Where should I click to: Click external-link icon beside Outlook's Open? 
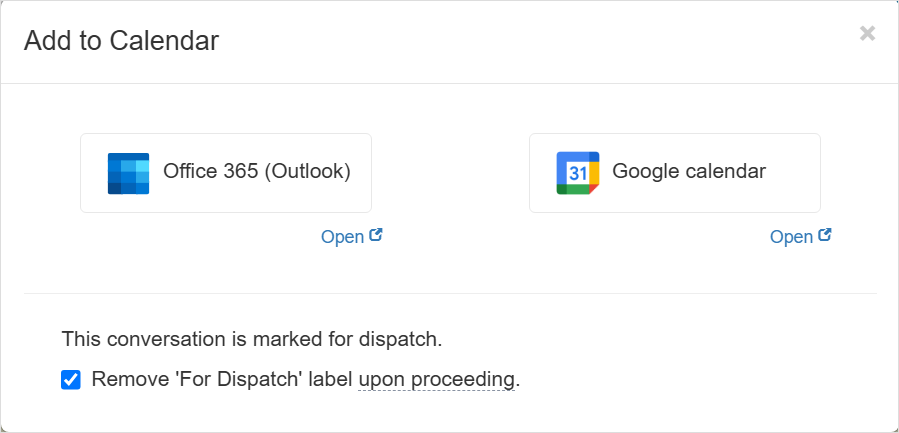pyautogui.click(x=376, y=235)
